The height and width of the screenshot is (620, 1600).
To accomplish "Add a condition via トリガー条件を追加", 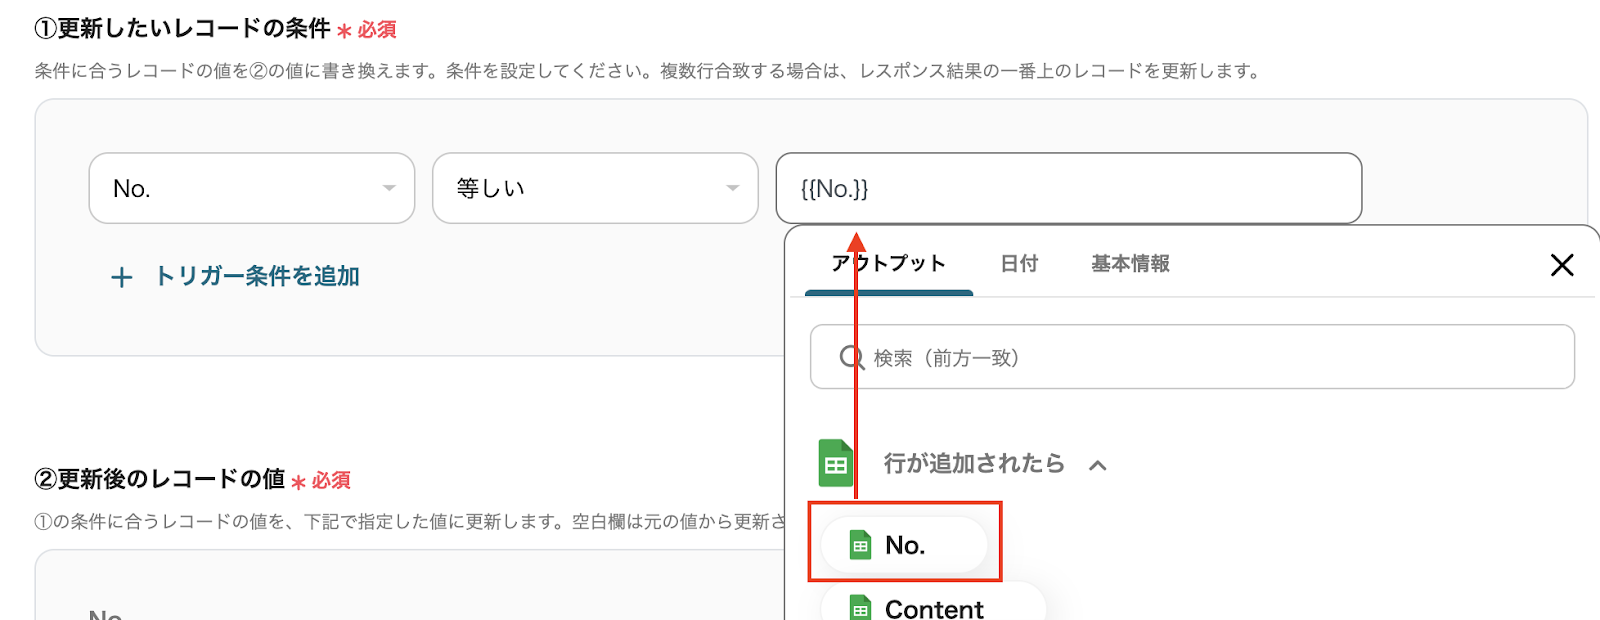I will 257,277.
